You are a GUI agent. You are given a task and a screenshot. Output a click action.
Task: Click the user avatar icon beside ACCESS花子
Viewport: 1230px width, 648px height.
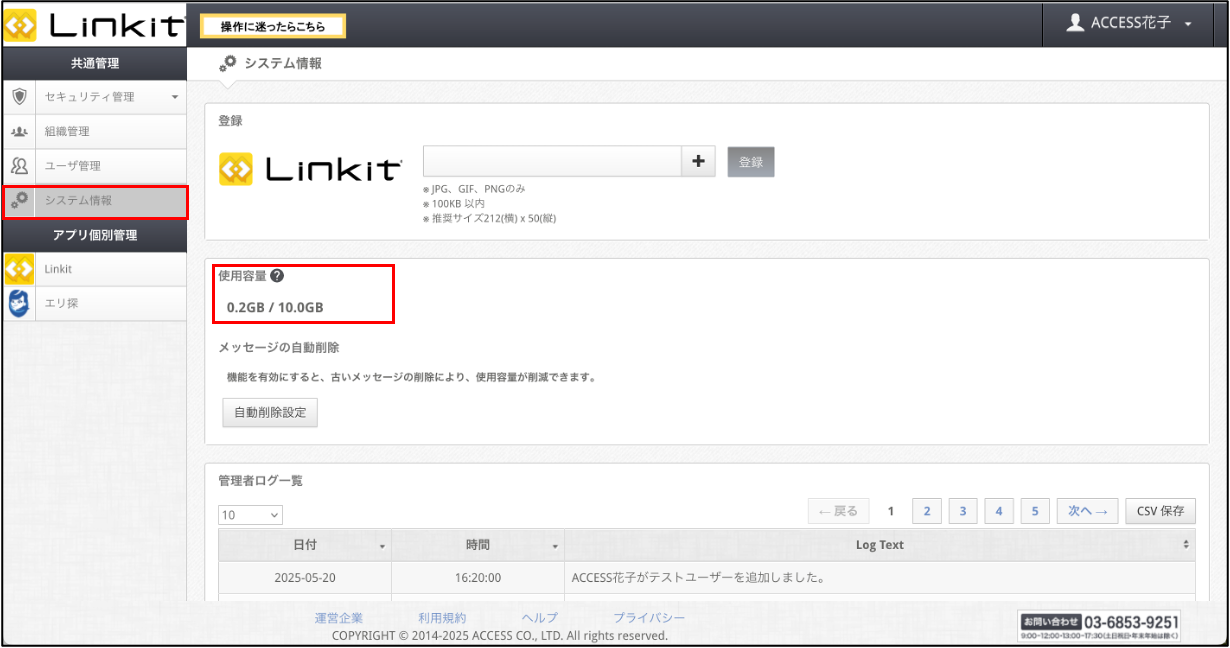pyautogui.click(x=1076, y=23)
